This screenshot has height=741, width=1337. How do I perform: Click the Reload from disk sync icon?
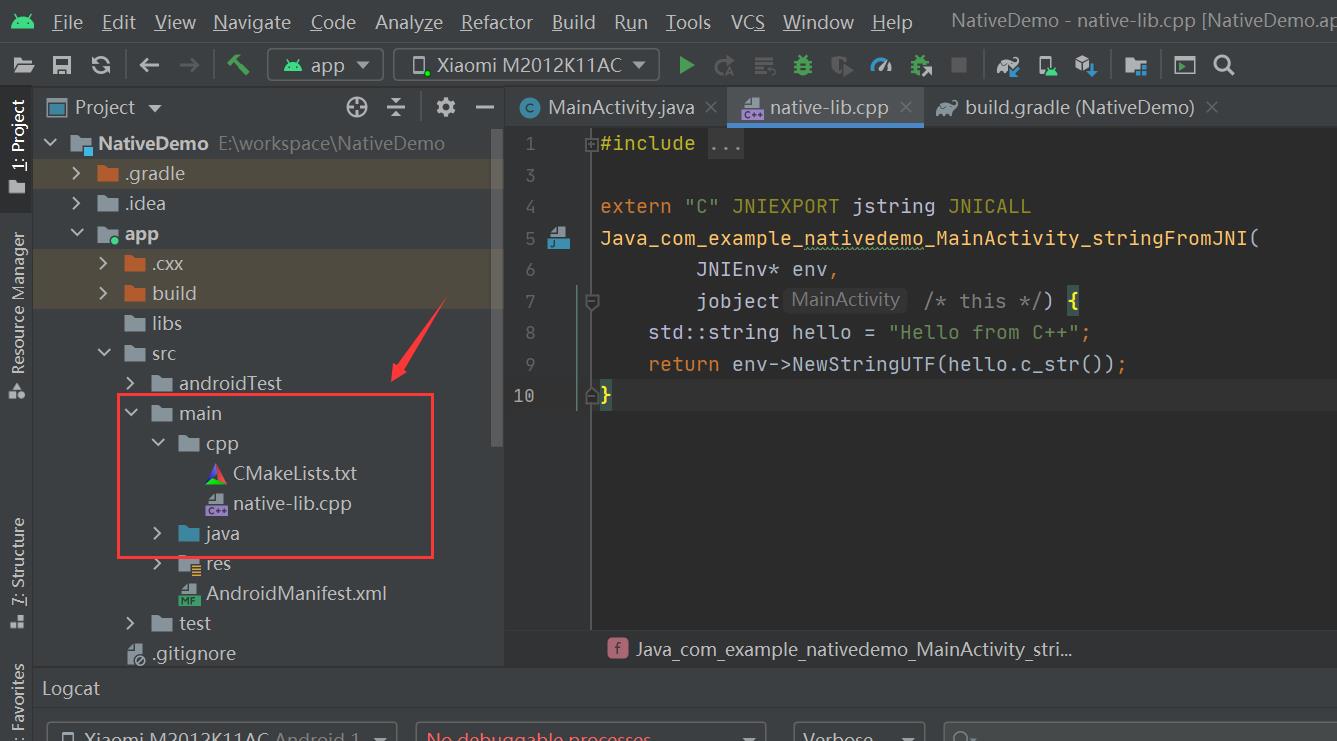(101, 65)
